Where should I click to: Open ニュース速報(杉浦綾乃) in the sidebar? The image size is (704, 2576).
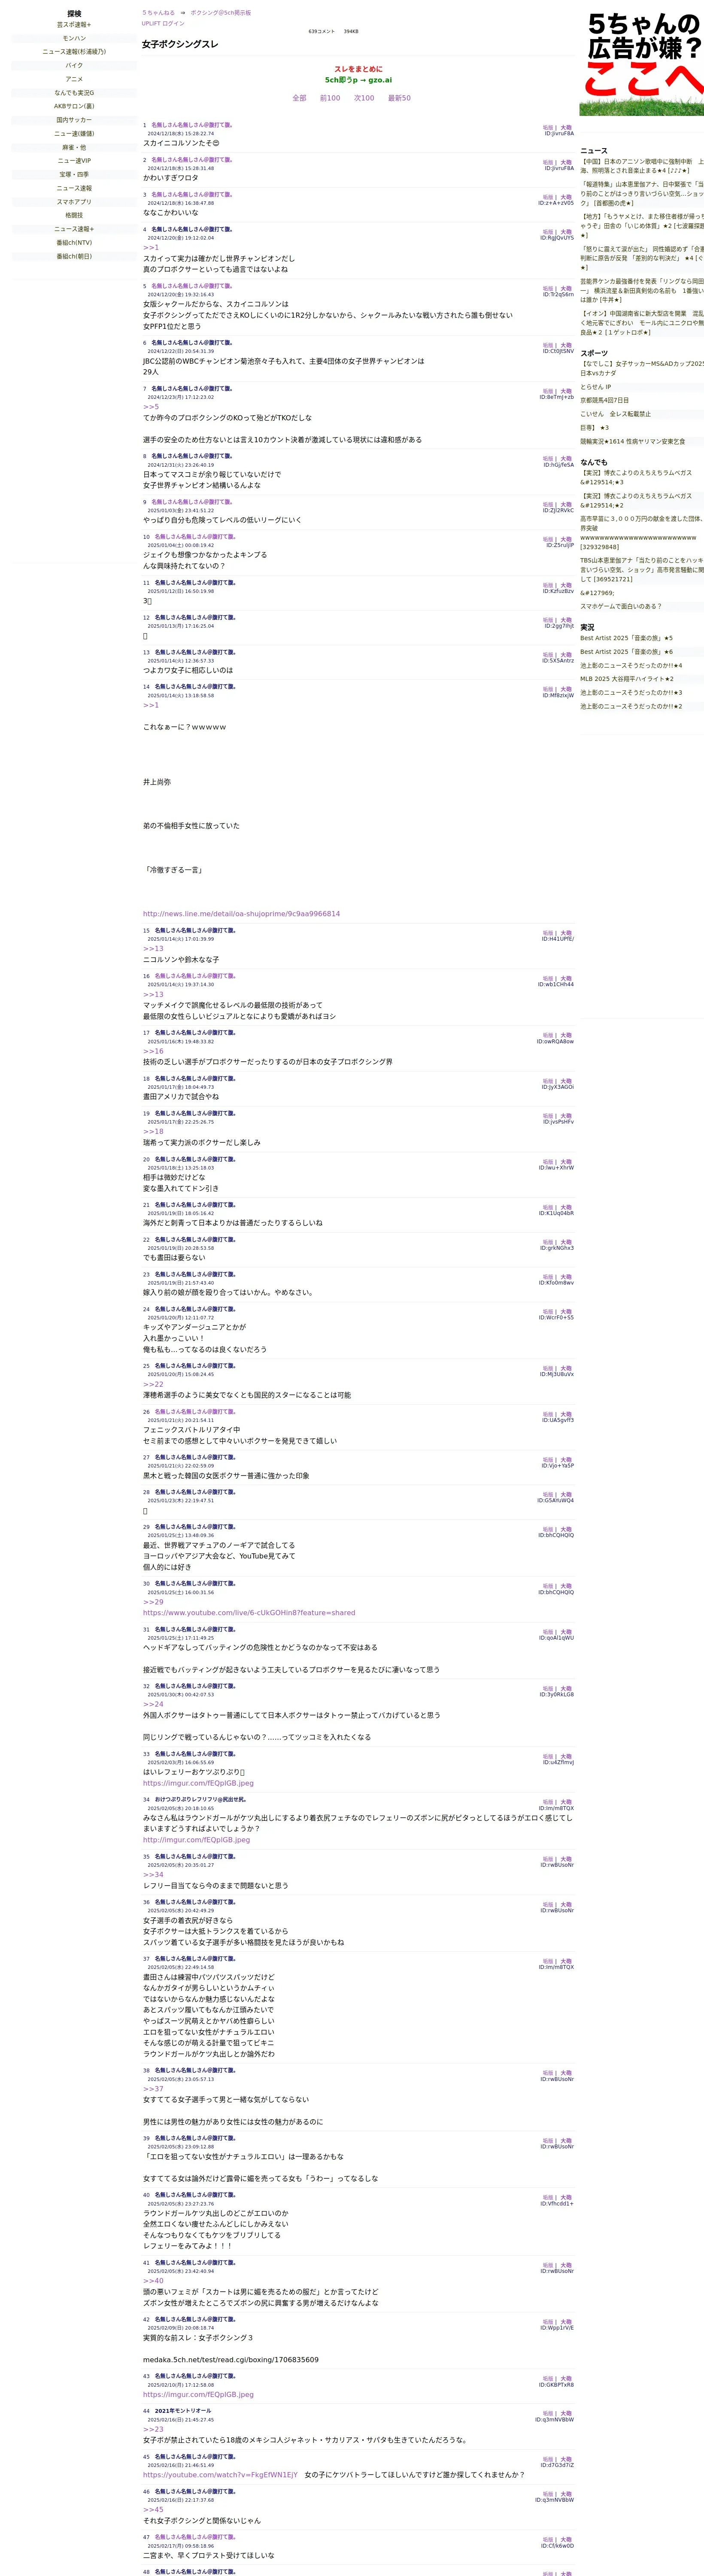tap(74, 52)
